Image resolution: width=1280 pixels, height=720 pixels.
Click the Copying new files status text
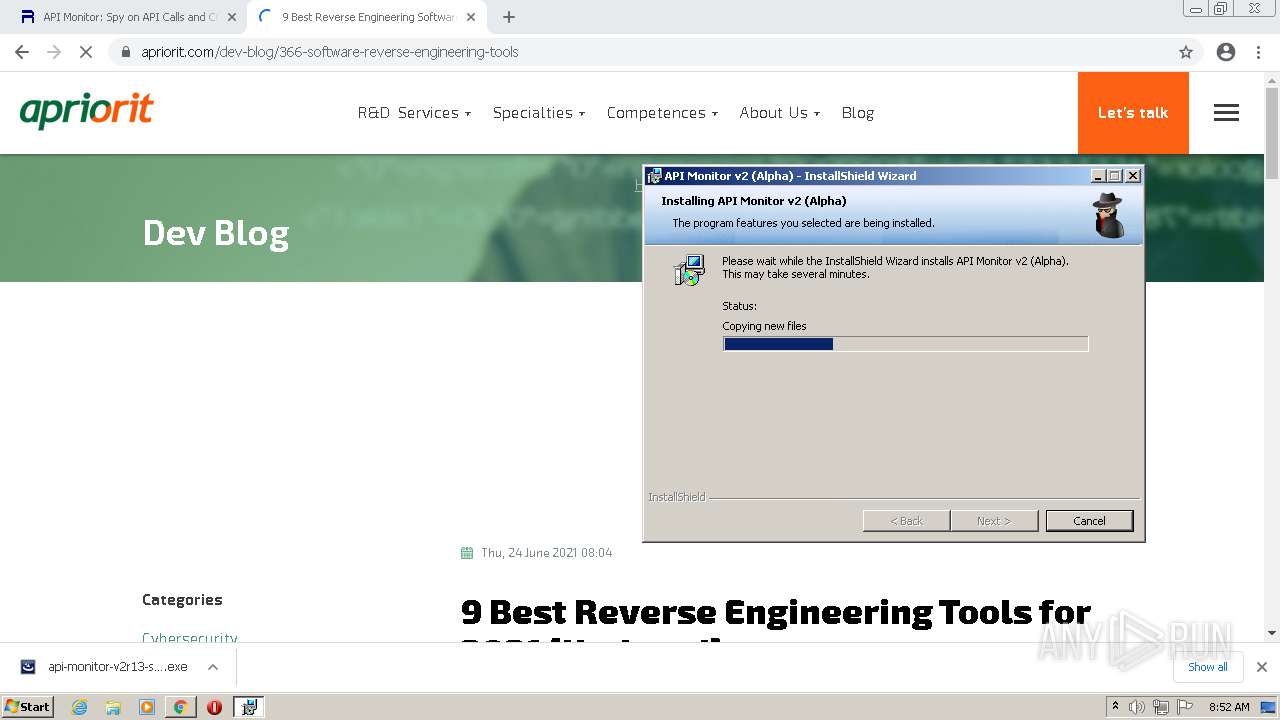pyautogui.click(x=764, y=326)
